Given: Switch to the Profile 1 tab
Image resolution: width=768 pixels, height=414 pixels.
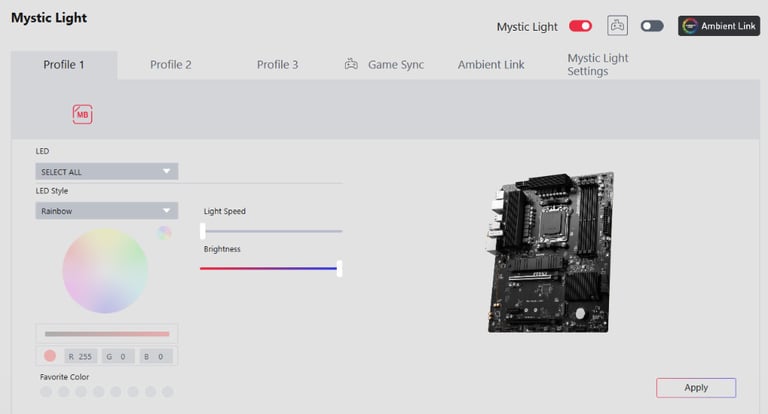Looking at the screenshot, I should [x=64, y=65].
